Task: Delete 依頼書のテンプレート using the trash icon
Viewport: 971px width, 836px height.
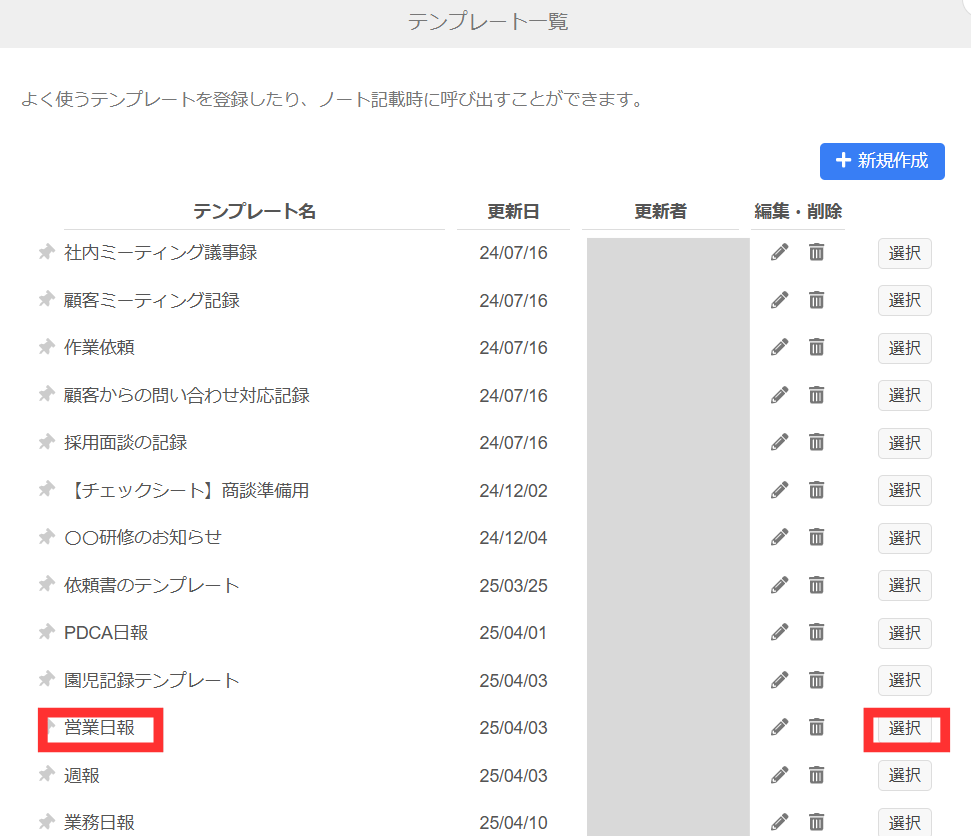Action: (816, 585)
